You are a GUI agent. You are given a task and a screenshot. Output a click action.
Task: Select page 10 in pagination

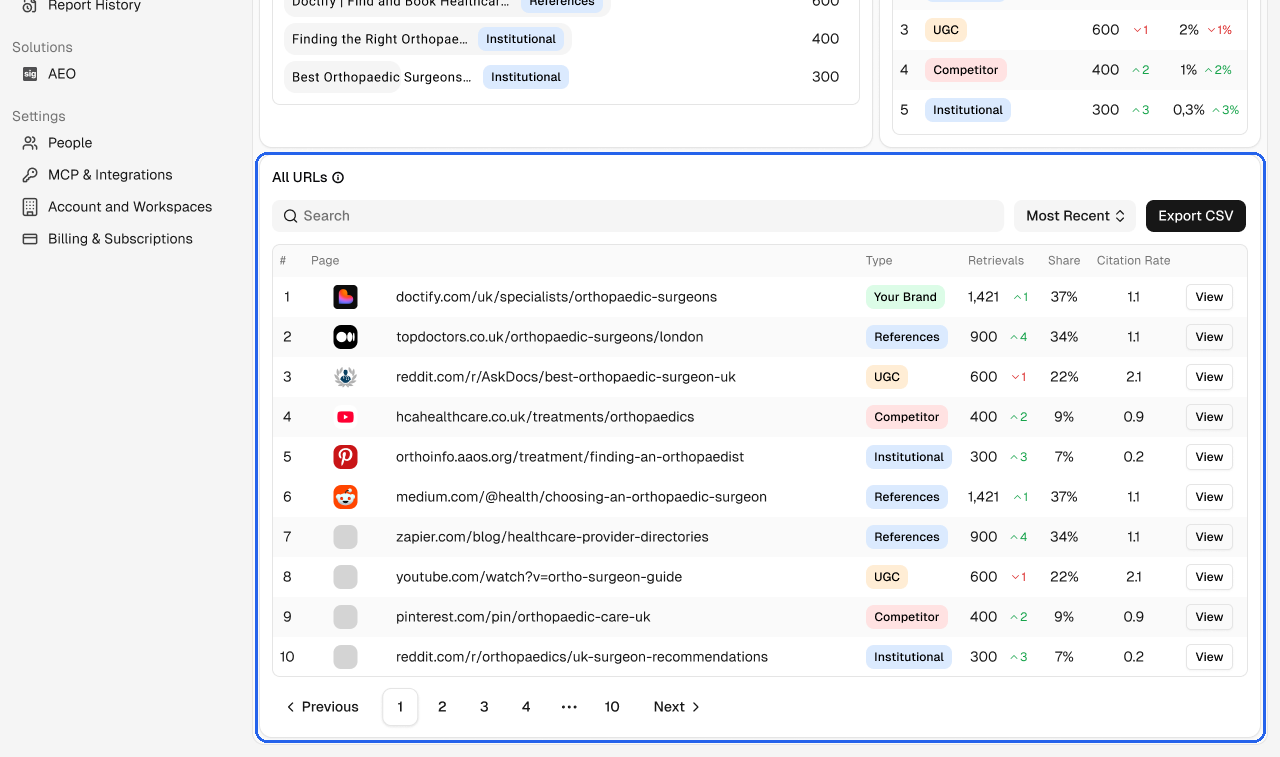coord(612,707)
